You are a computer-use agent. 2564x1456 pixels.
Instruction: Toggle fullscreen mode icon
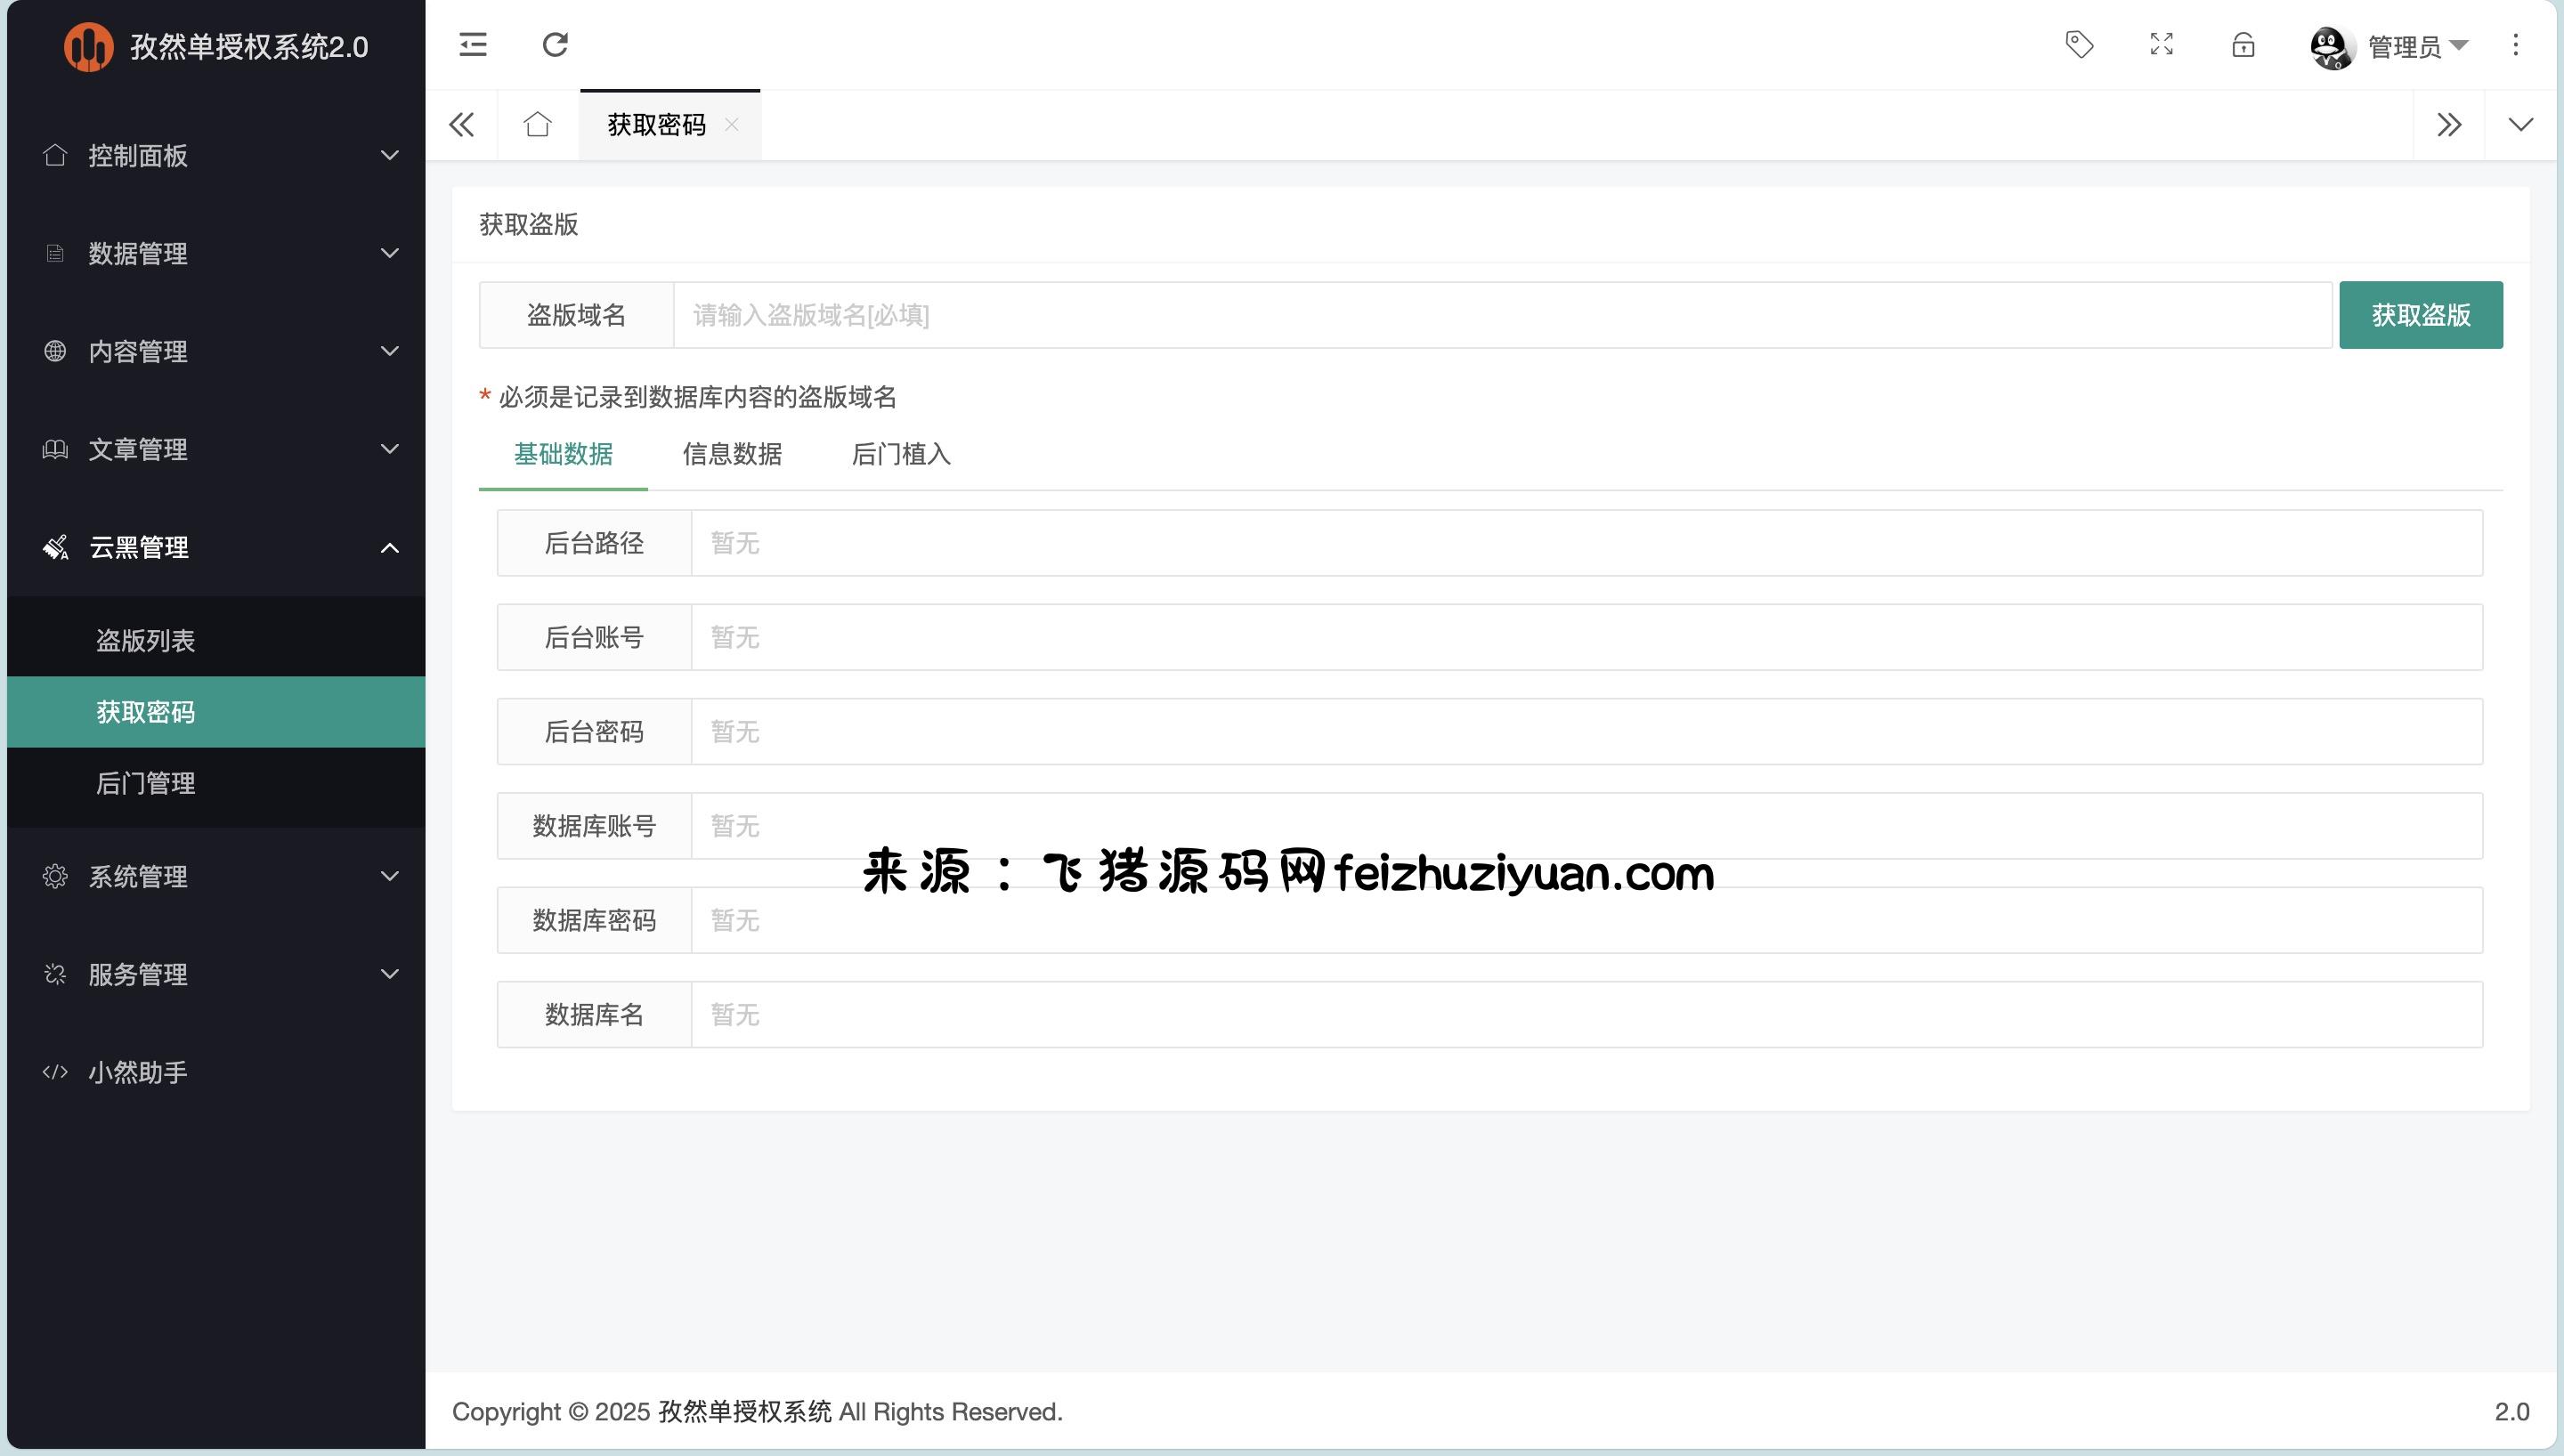tap(2161, 45)
